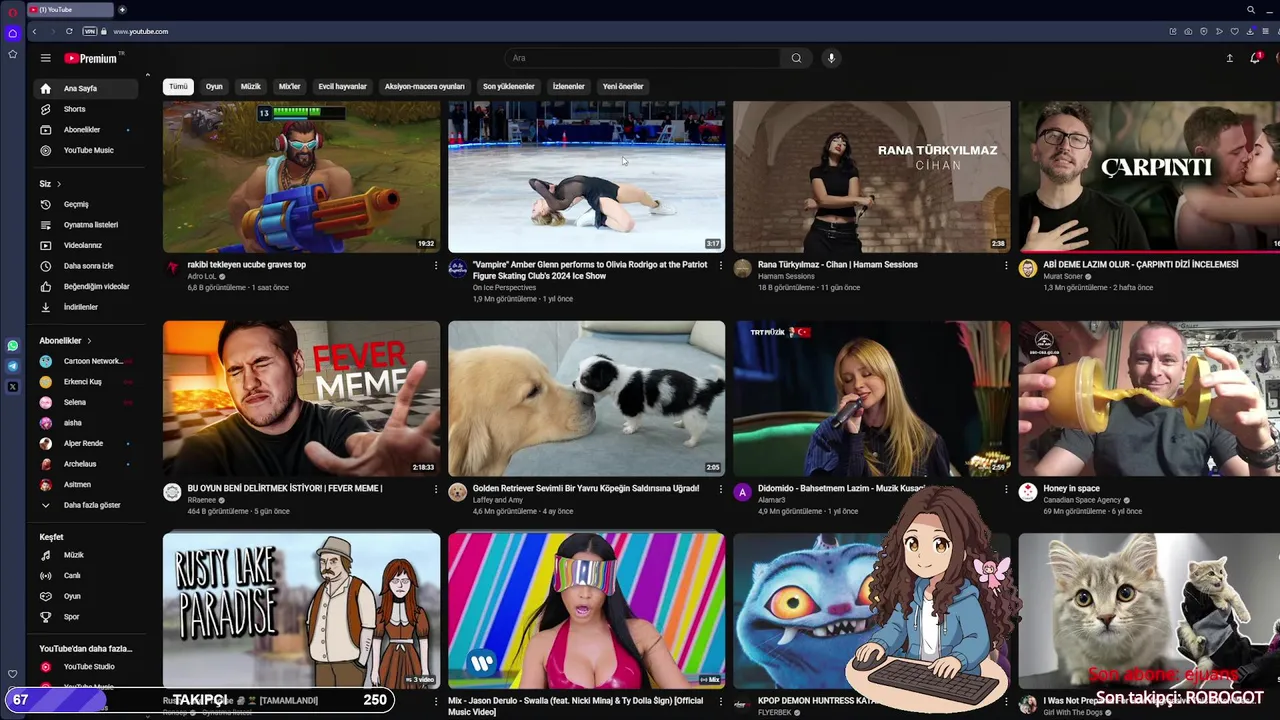Viewport: 1280px width, 720px height.
Task: Play the Golden Retriever puppy video thumbnail
Action: 586,398
